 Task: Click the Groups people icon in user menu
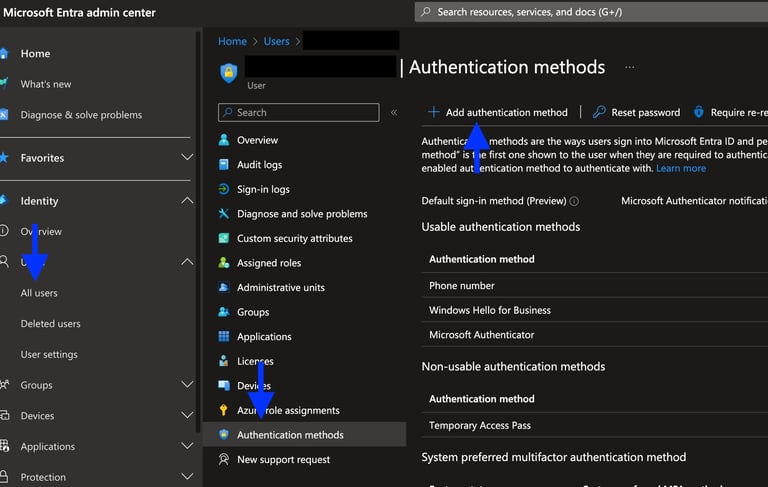[224, 312]
